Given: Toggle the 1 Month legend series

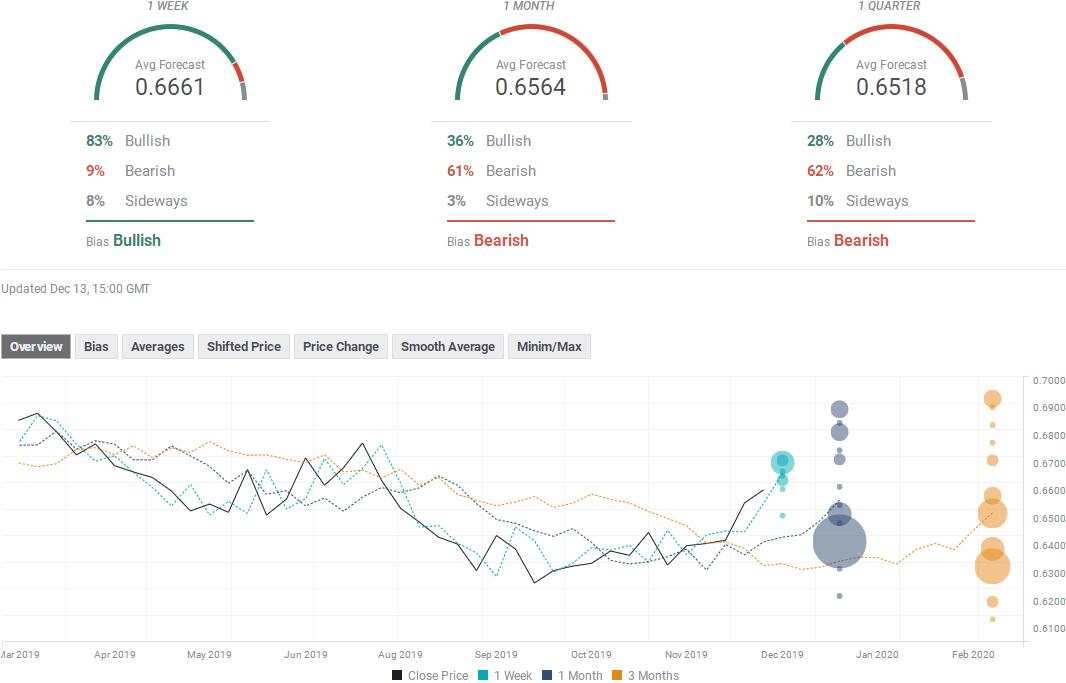Looking at the screenshot, I should pos(572,676).
